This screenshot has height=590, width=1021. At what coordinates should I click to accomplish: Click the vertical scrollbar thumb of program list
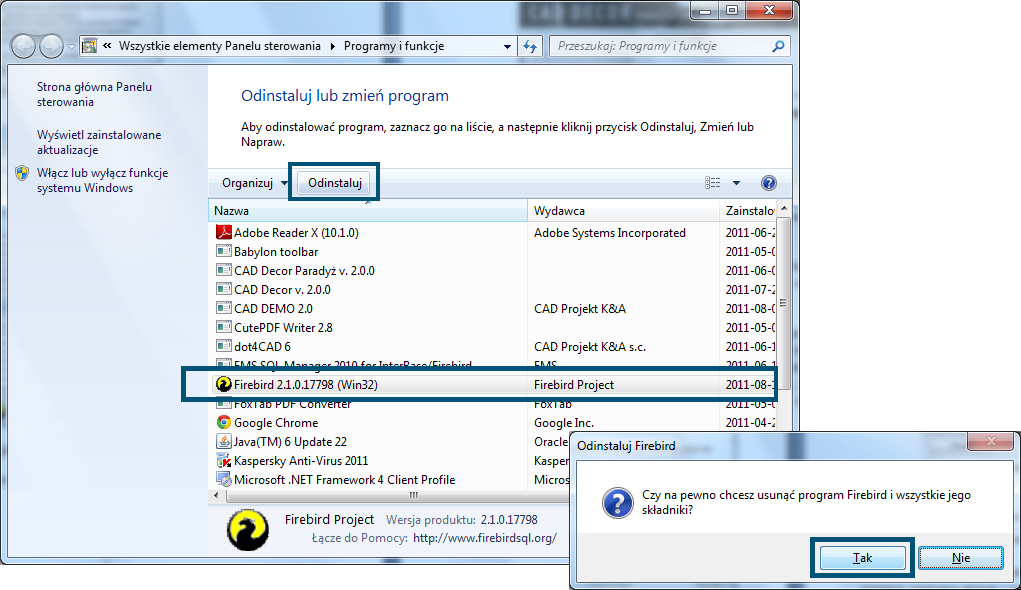point(783,302)
